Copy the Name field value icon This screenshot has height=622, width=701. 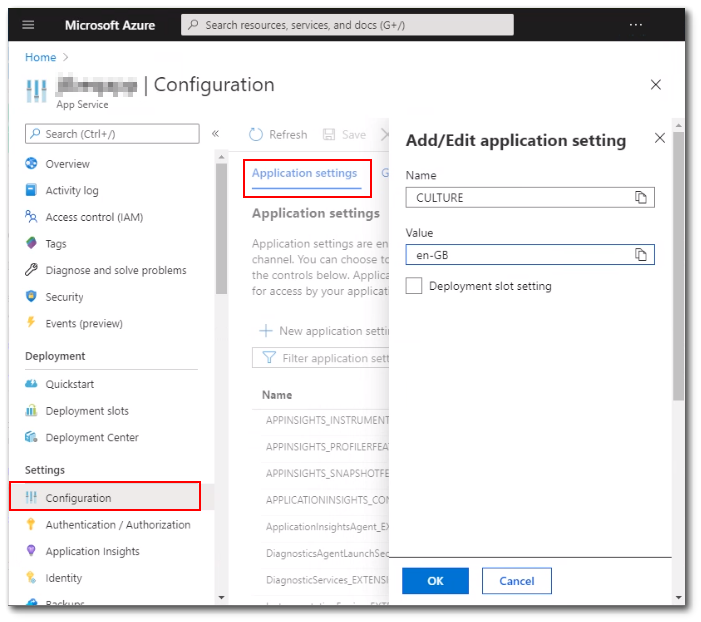pyautogui.click(x=641, y=197)
